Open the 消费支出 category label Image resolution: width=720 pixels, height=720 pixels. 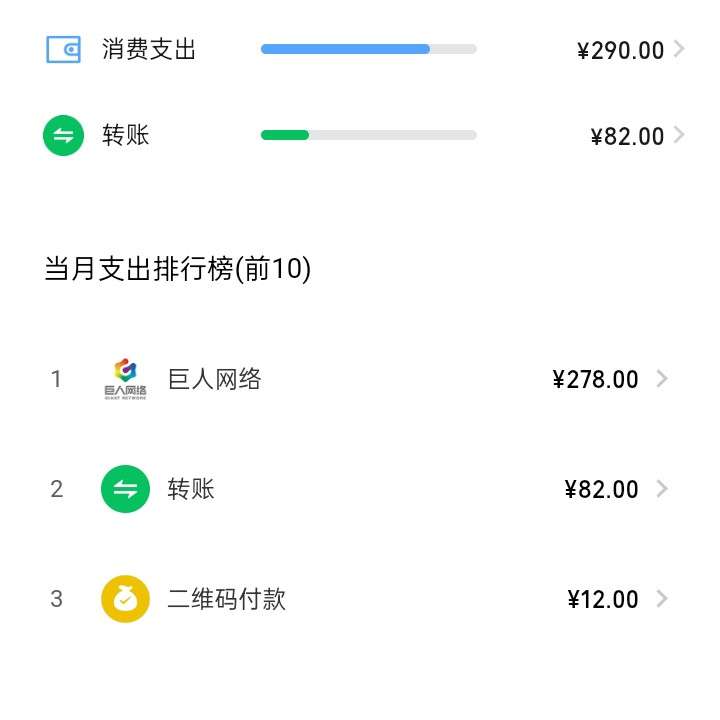(x=149, y=49)
